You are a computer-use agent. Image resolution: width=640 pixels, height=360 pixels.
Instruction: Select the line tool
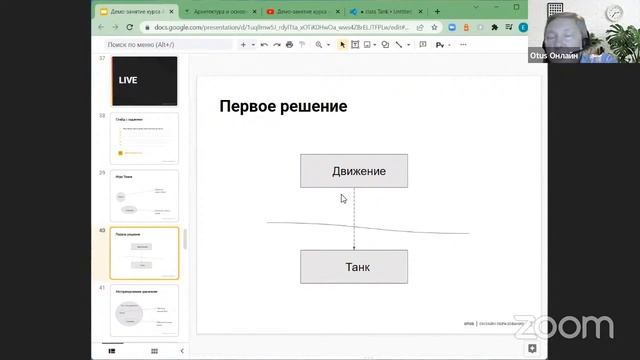click(x=399, y=44)
